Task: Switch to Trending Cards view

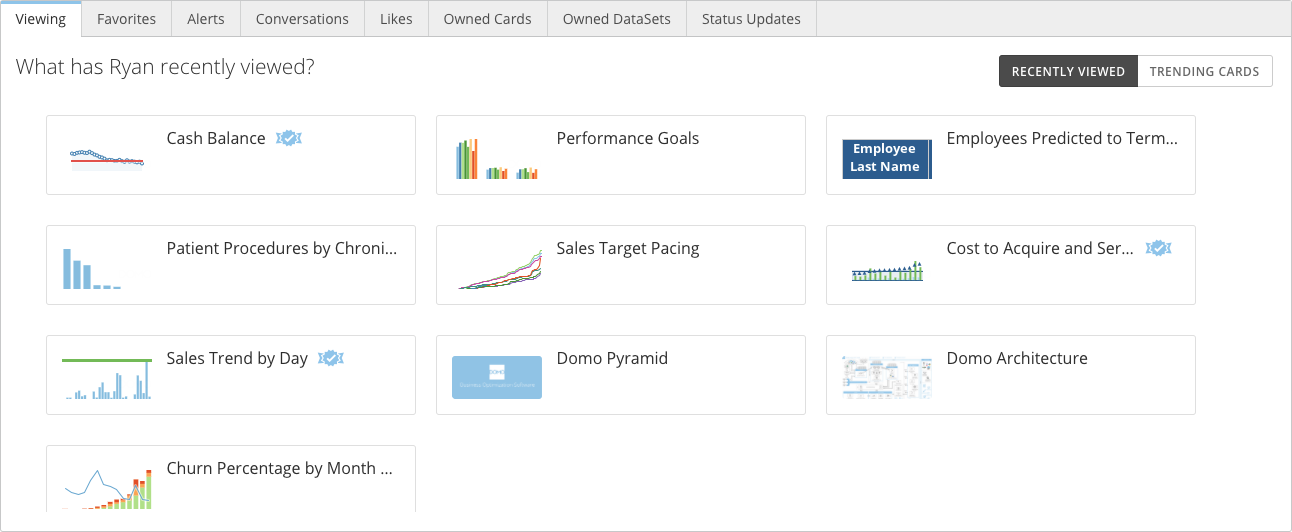Action: coord(1205,71)
